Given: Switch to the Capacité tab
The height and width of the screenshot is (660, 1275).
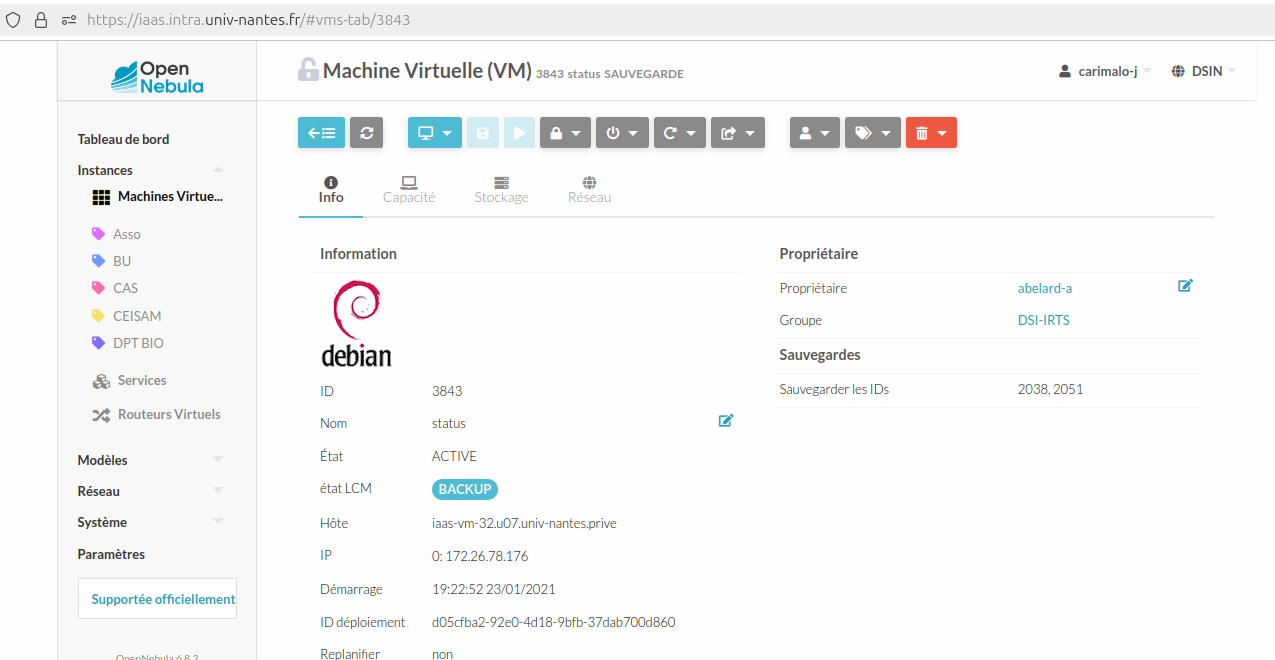Looking at the screenshot, I should tap(408, 189).
